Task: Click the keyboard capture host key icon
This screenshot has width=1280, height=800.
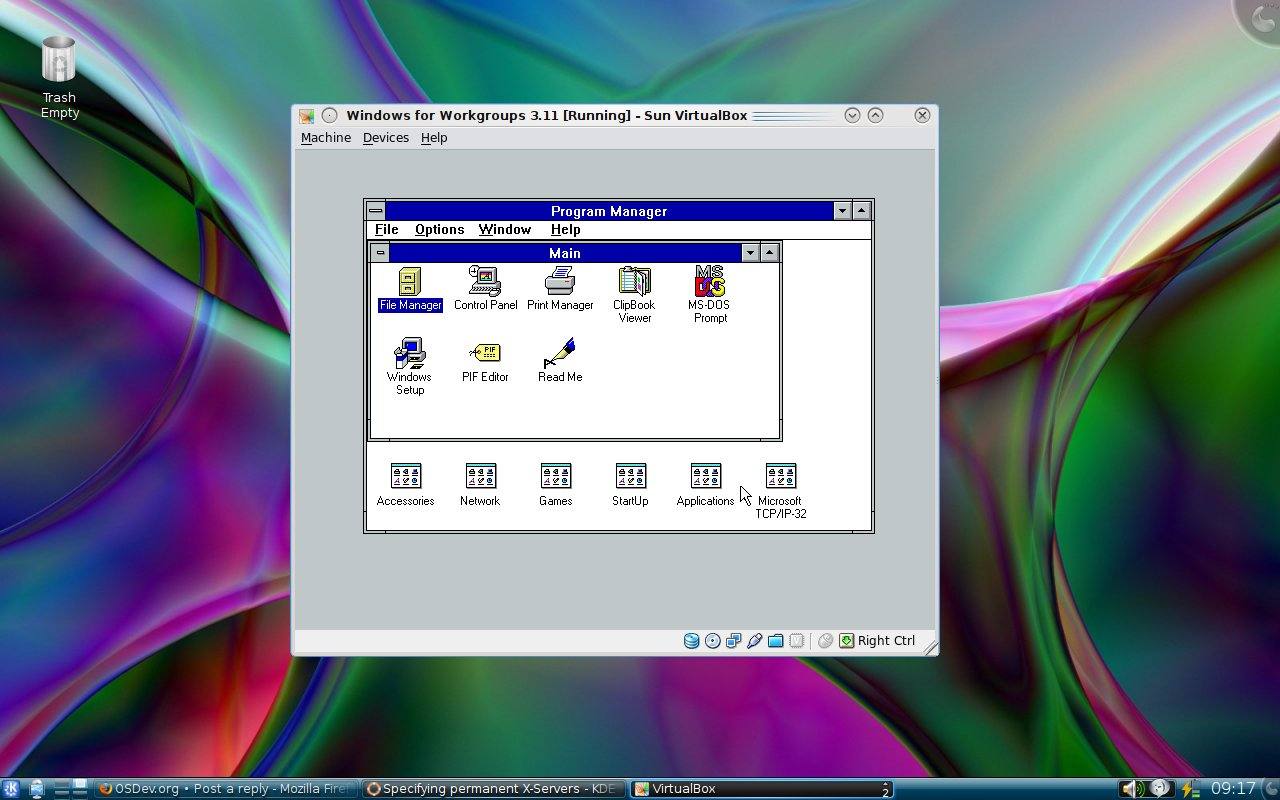Action: [x=846, y=641]
